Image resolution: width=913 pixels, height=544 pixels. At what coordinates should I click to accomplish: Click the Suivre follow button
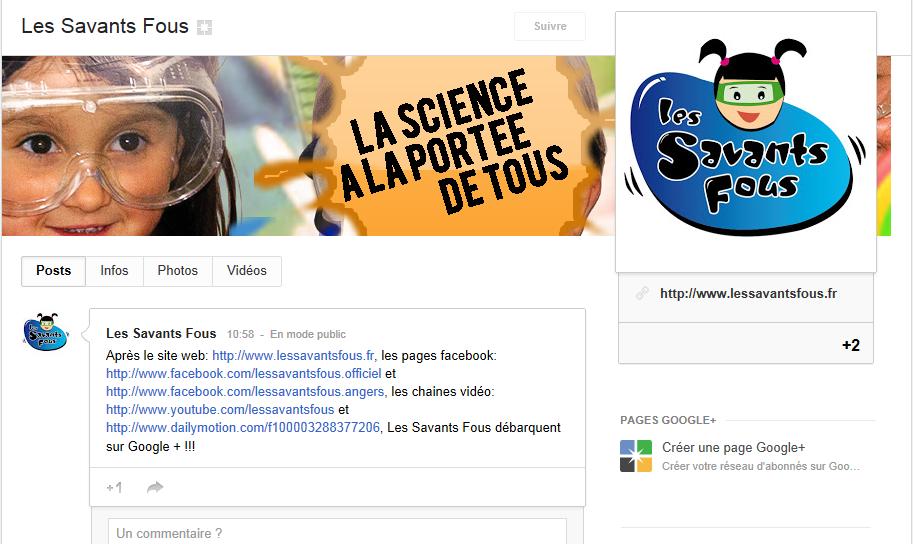click(550, 26)
